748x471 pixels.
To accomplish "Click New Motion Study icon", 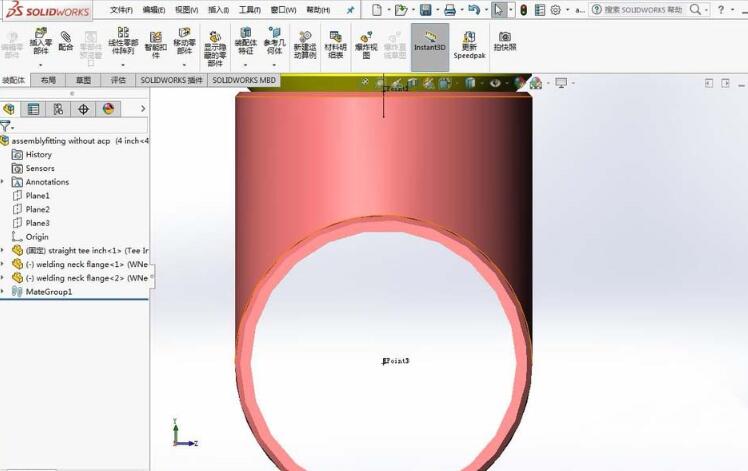I will (x=305, y=36).
